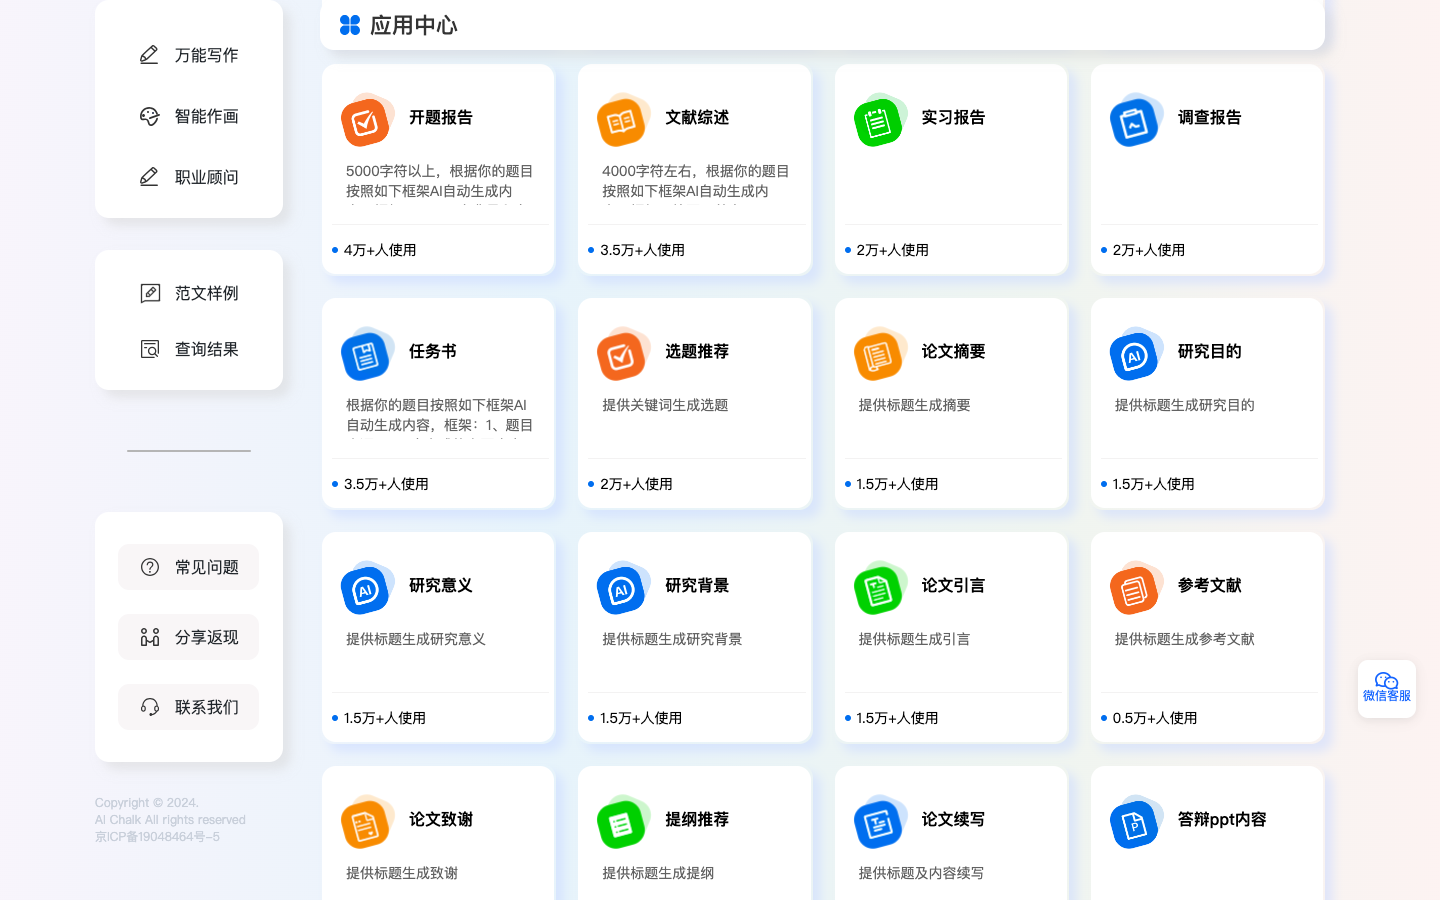Click the 论文致谢 card title

[x=441, y=819]
